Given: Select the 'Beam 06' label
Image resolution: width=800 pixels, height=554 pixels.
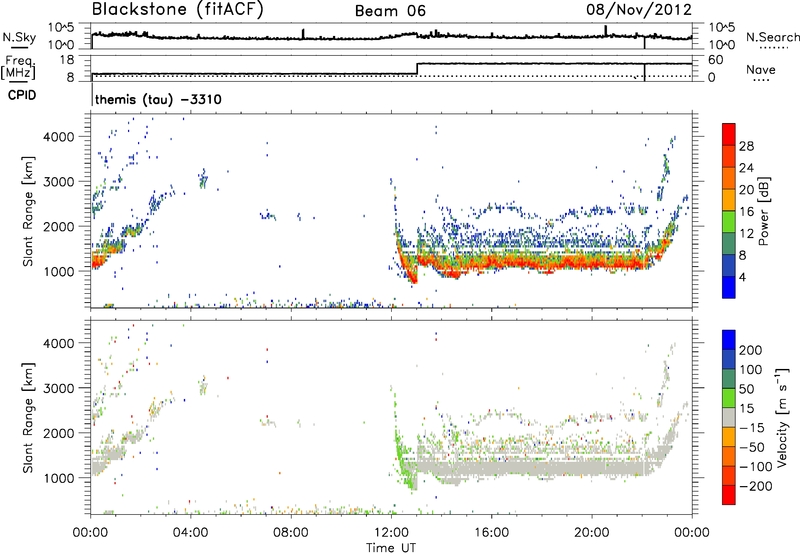Looking at the screenshot, I should pyautogui.click(x=390, y=11).
